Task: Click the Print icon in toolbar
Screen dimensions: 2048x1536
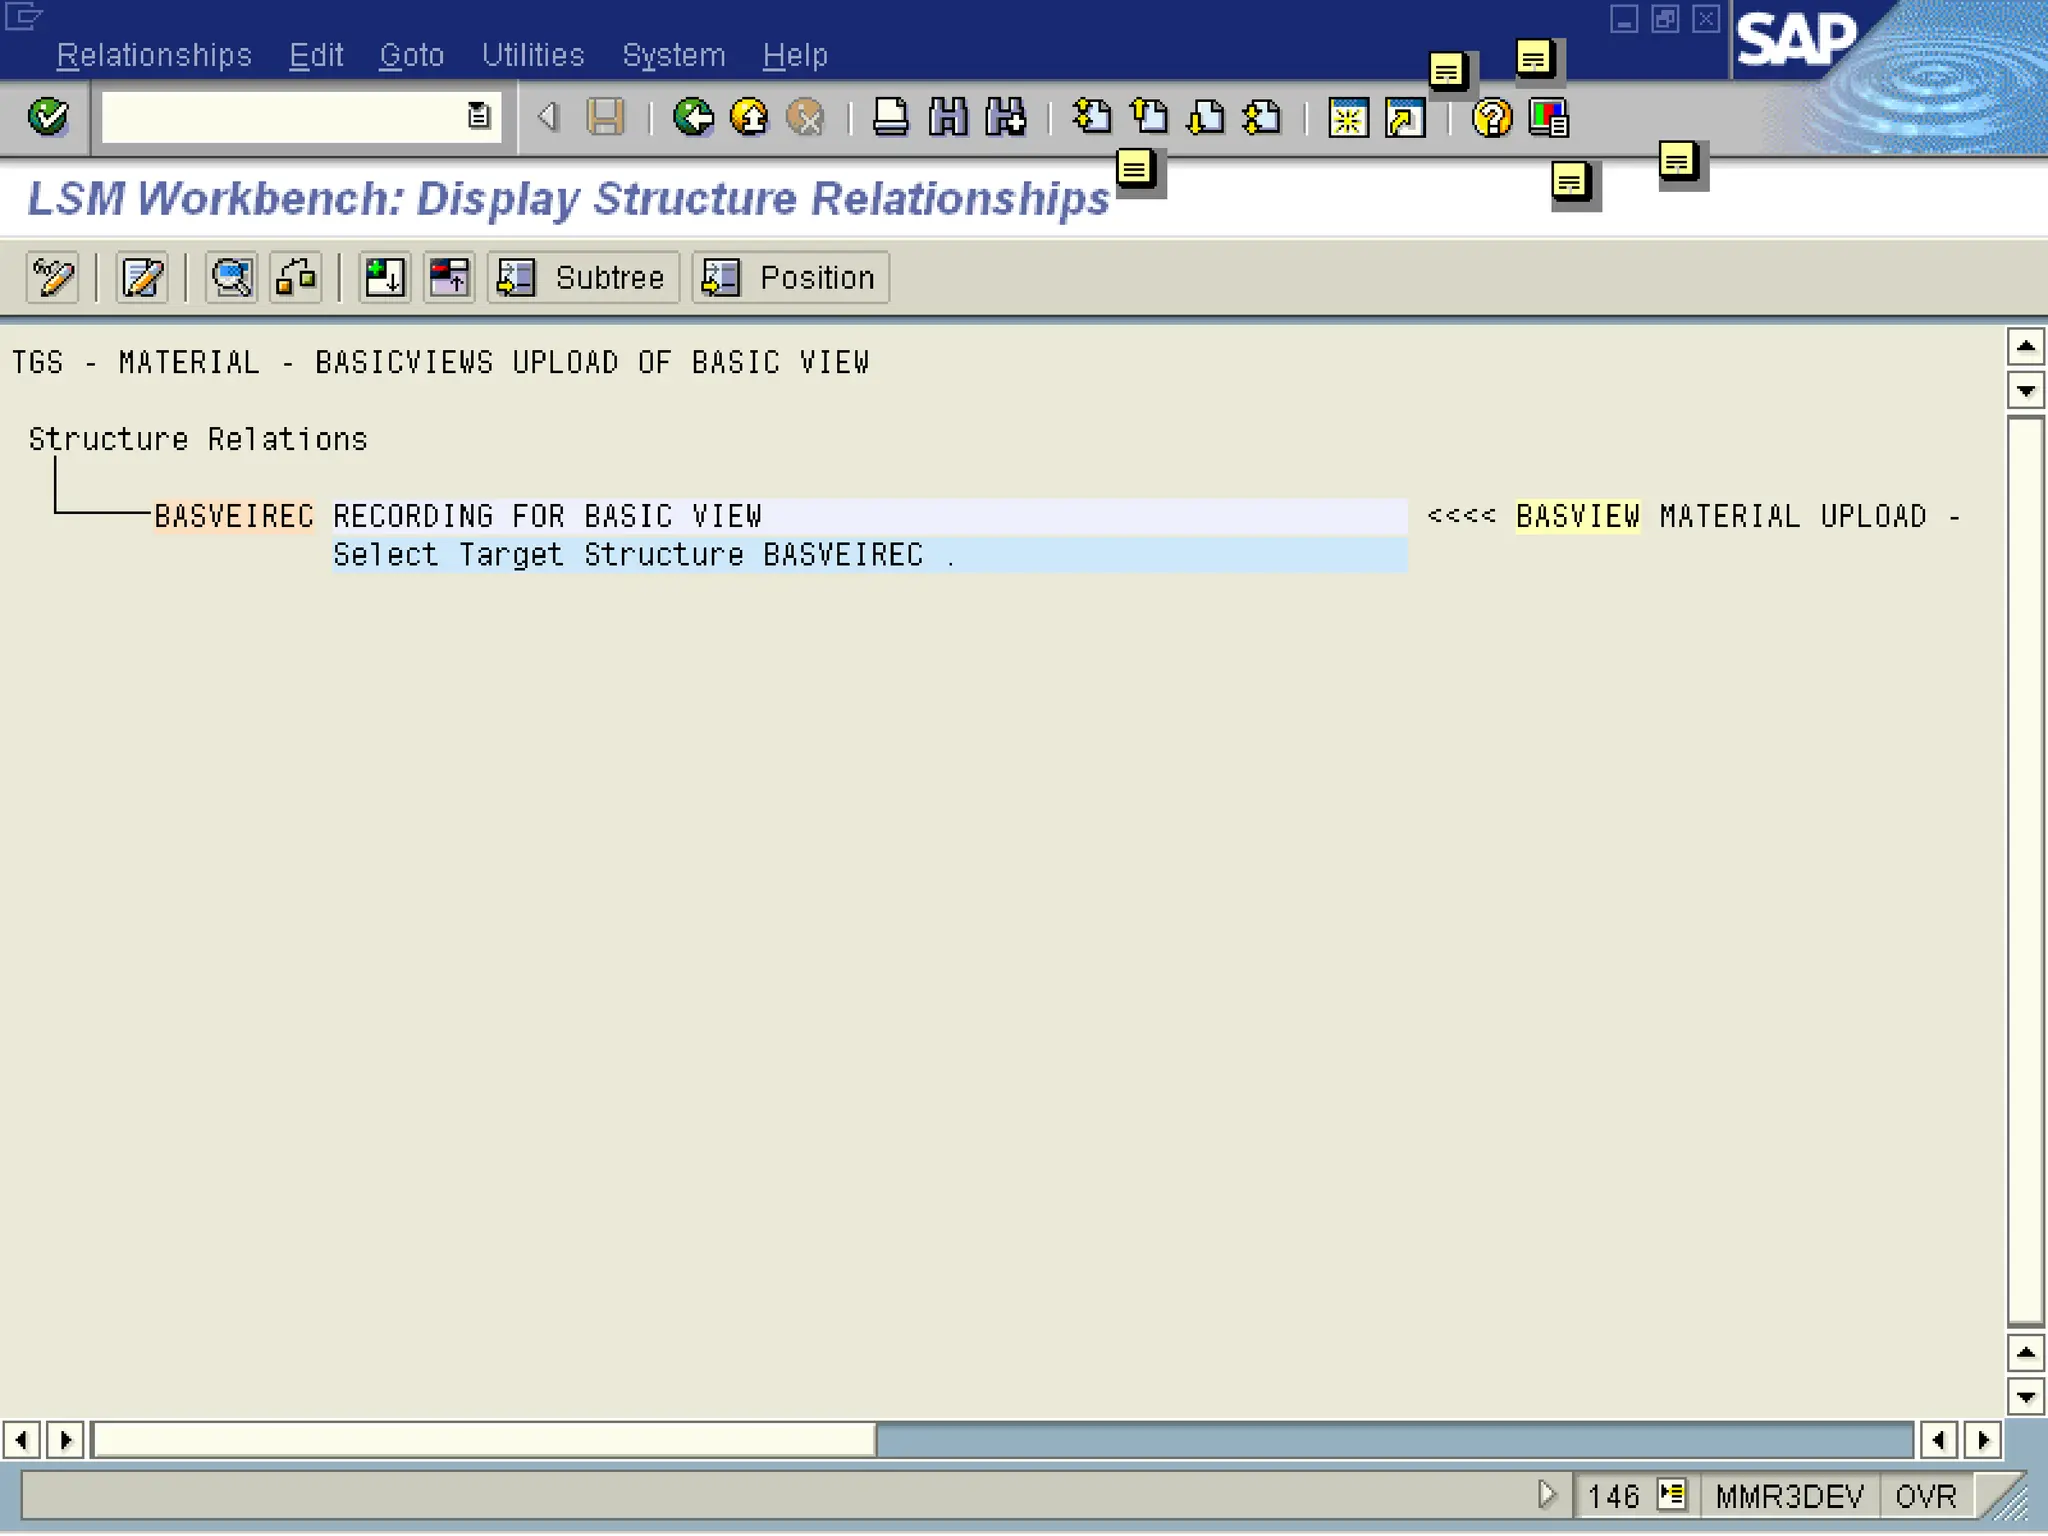Action: coord(889,117)
